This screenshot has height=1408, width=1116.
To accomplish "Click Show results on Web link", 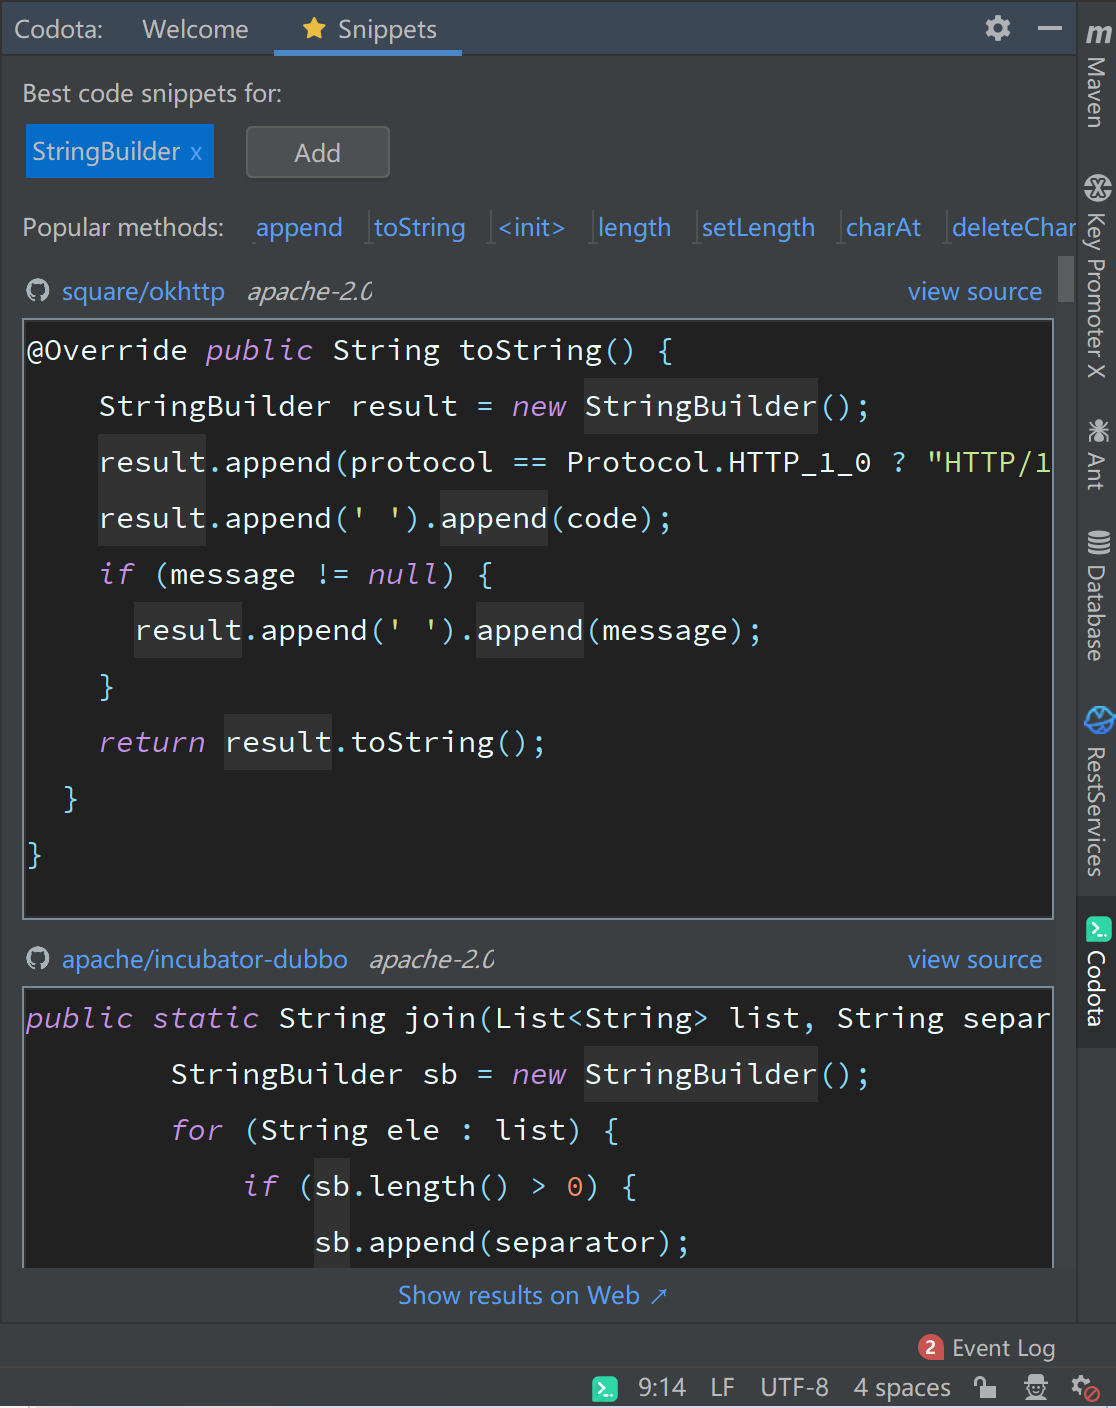I will tap(532, 1295).
